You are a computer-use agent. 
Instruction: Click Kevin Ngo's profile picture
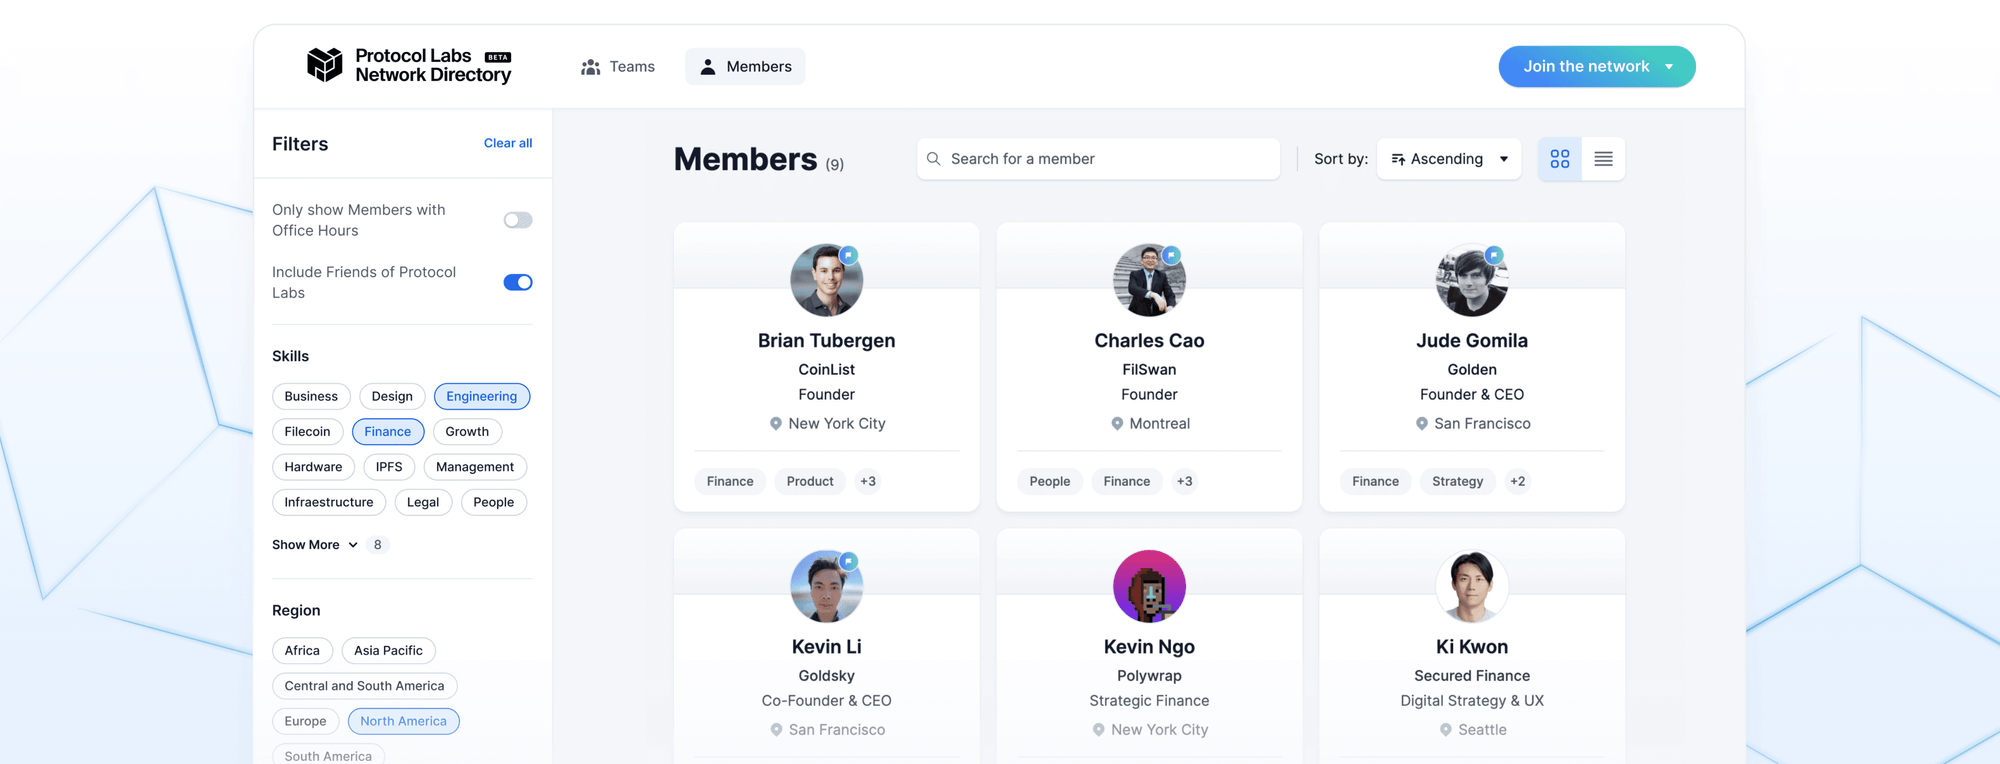click(x=1148, y=586)
